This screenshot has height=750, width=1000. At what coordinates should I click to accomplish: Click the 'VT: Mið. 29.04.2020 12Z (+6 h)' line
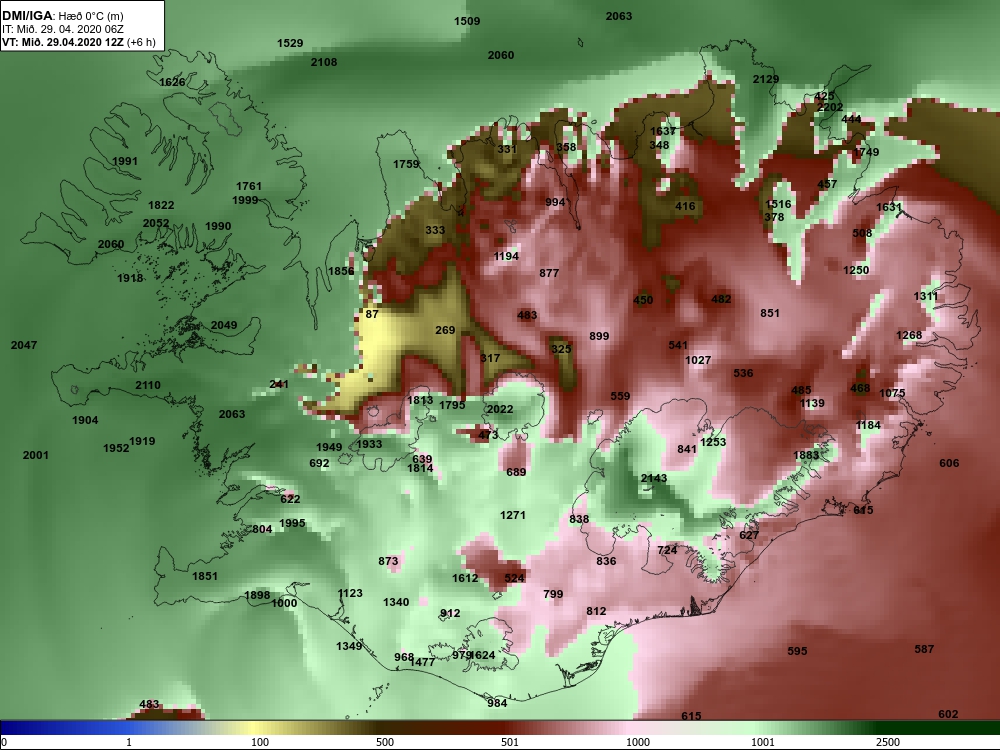tap(78, 43)
